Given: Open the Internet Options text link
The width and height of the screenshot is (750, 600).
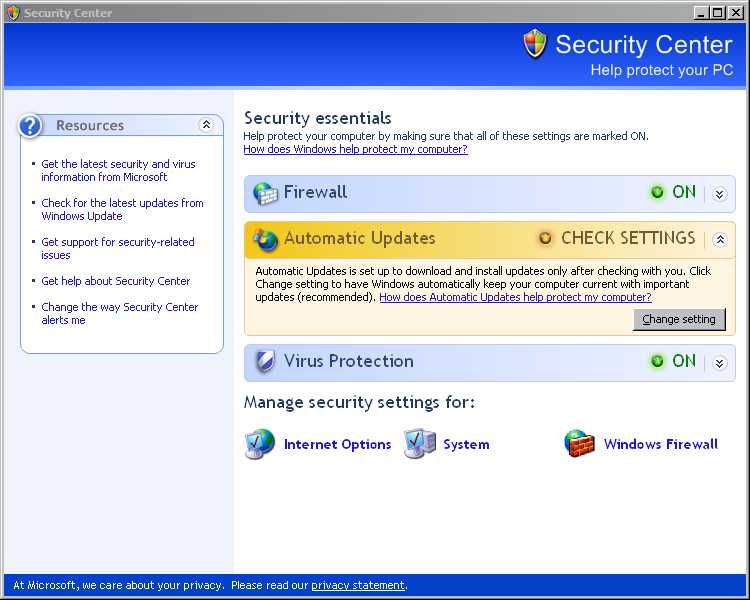Looking at the screenshot, I should click(x=337, y=444).
